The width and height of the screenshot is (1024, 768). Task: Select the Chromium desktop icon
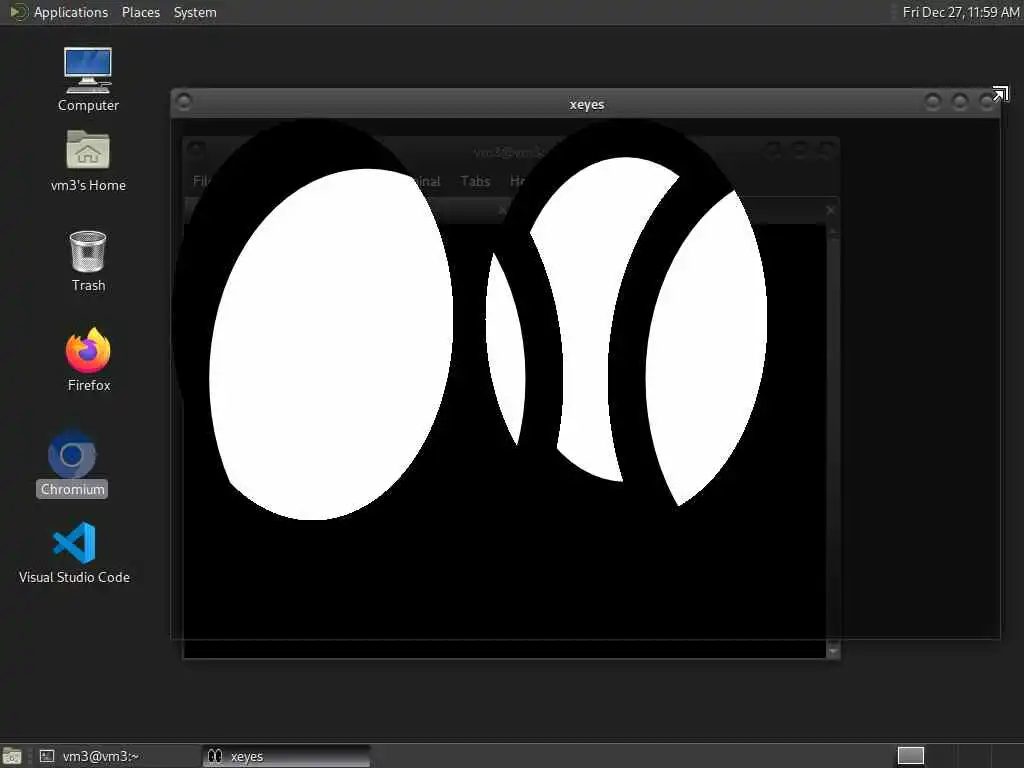[72, 464]
